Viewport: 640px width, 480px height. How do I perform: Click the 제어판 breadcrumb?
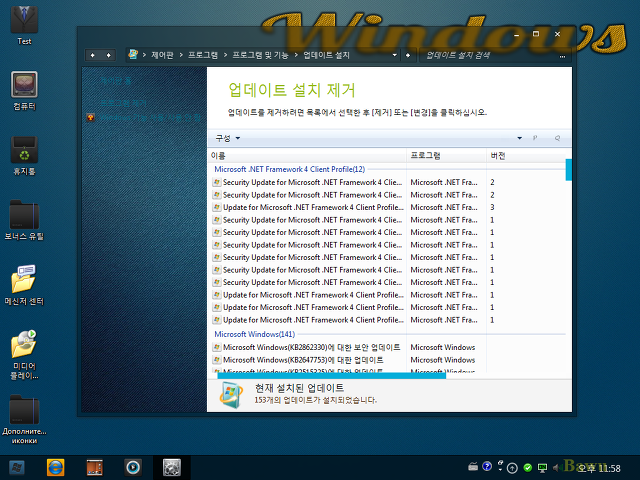pyautogui.click(x=162, y=55)
